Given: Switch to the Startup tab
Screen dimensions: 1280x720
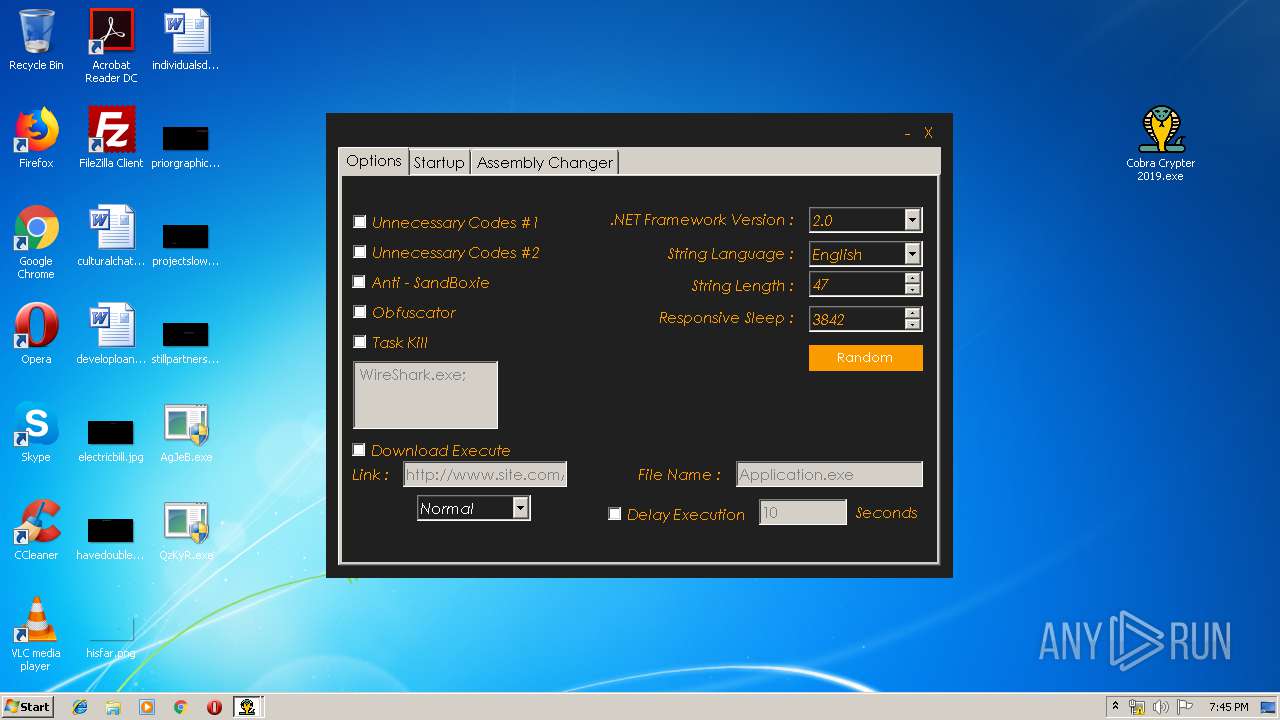Looking at the screenshot, I should [439, 162].
